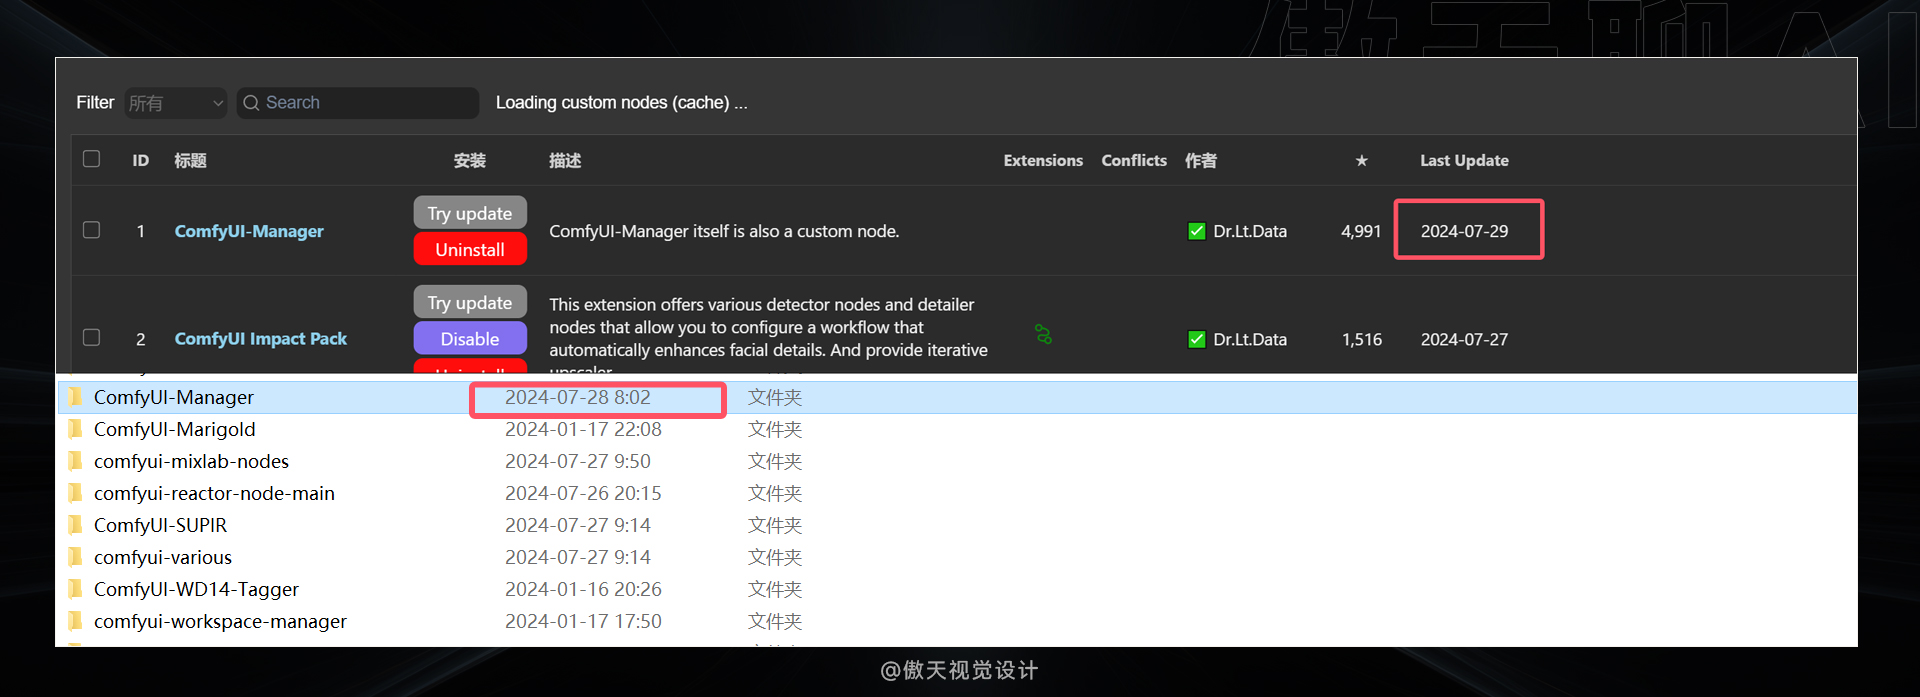Click the 2024-07-29 last update cell
Image resolution: width=1920 pixels, height=697 pixels.
(1464, 231)
